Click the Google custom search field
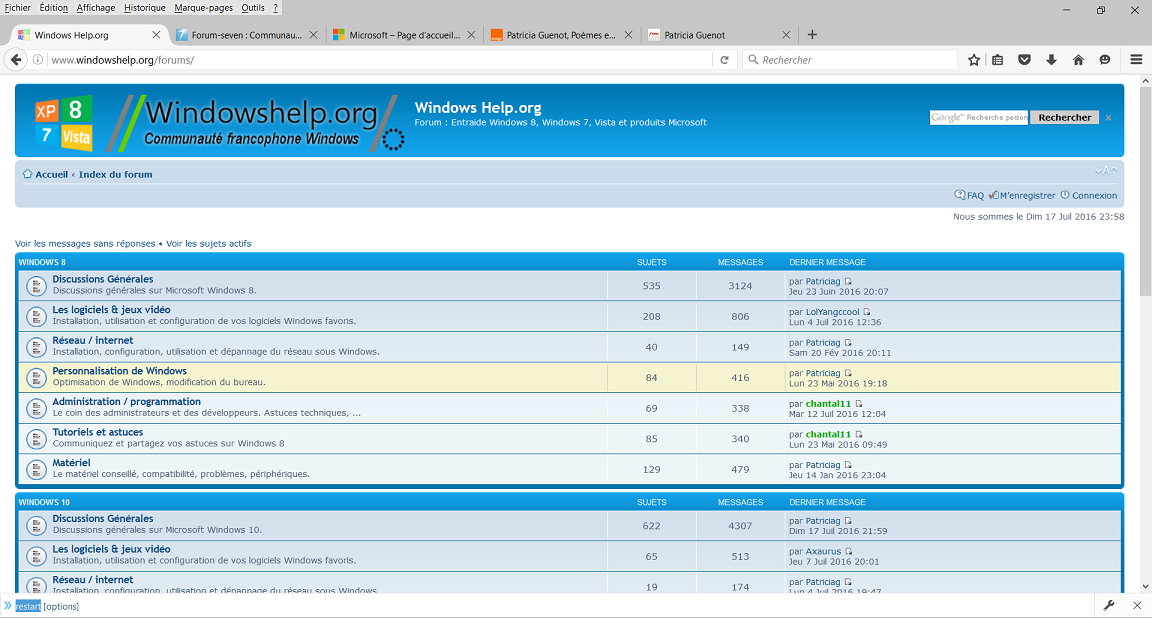Image resolution: width=1152 pixels, height=618 pixels. coord(978,118)
